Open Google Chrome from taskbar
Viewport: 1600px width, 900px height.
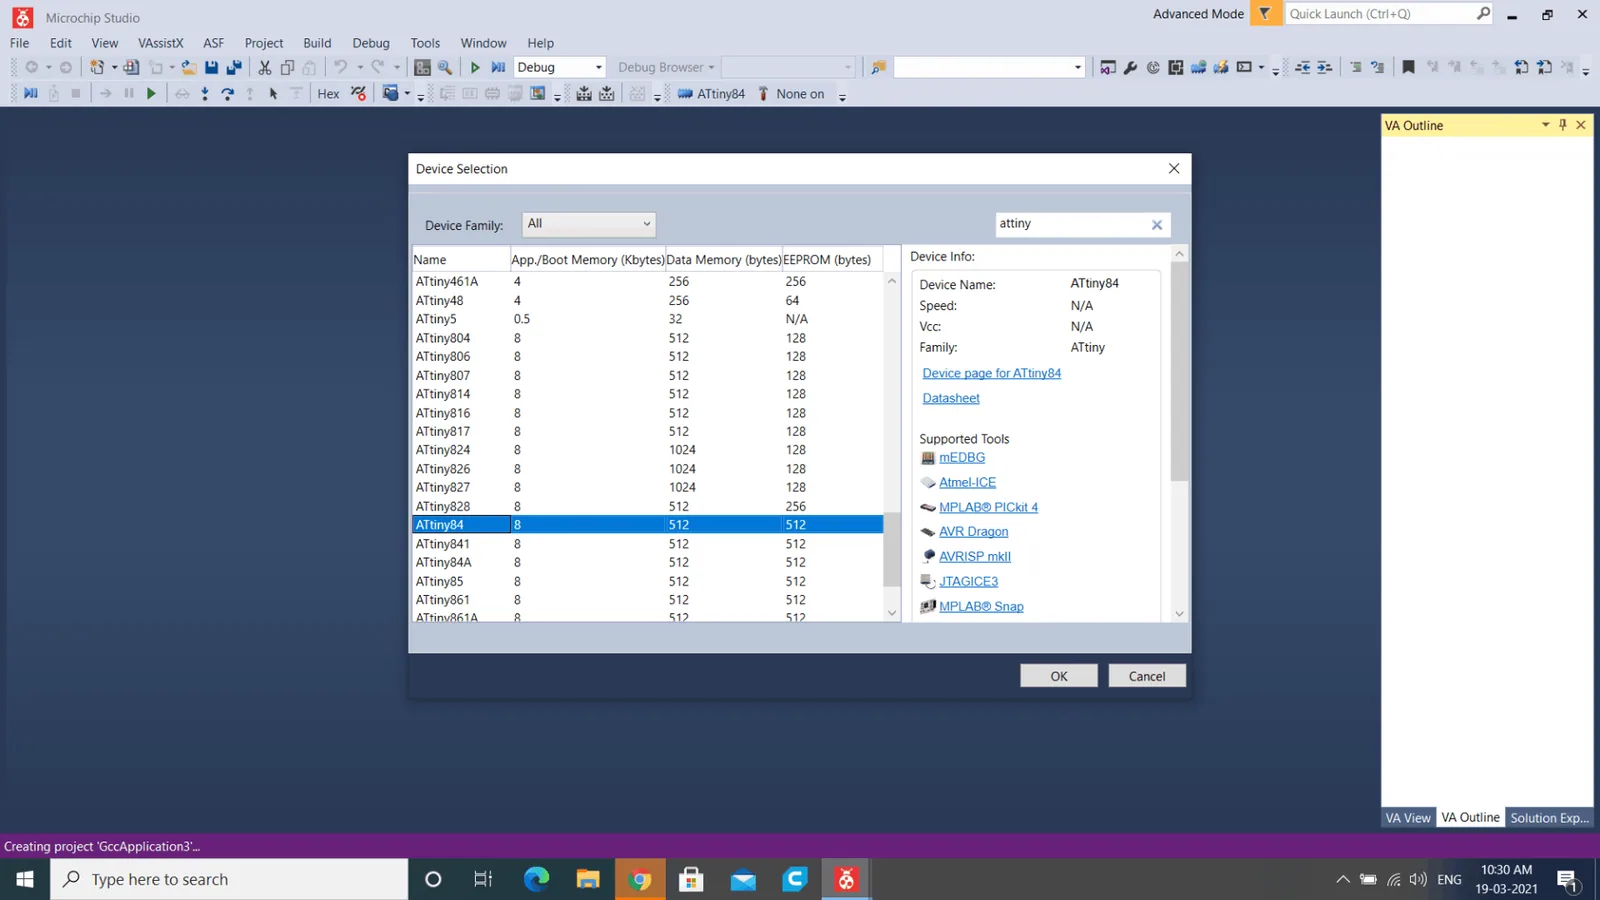click(640, 879)
